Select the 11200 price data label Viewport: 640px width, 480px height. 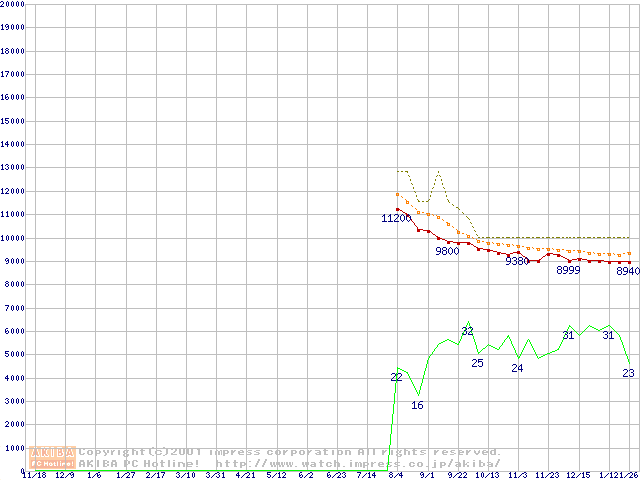click(396, 218)
